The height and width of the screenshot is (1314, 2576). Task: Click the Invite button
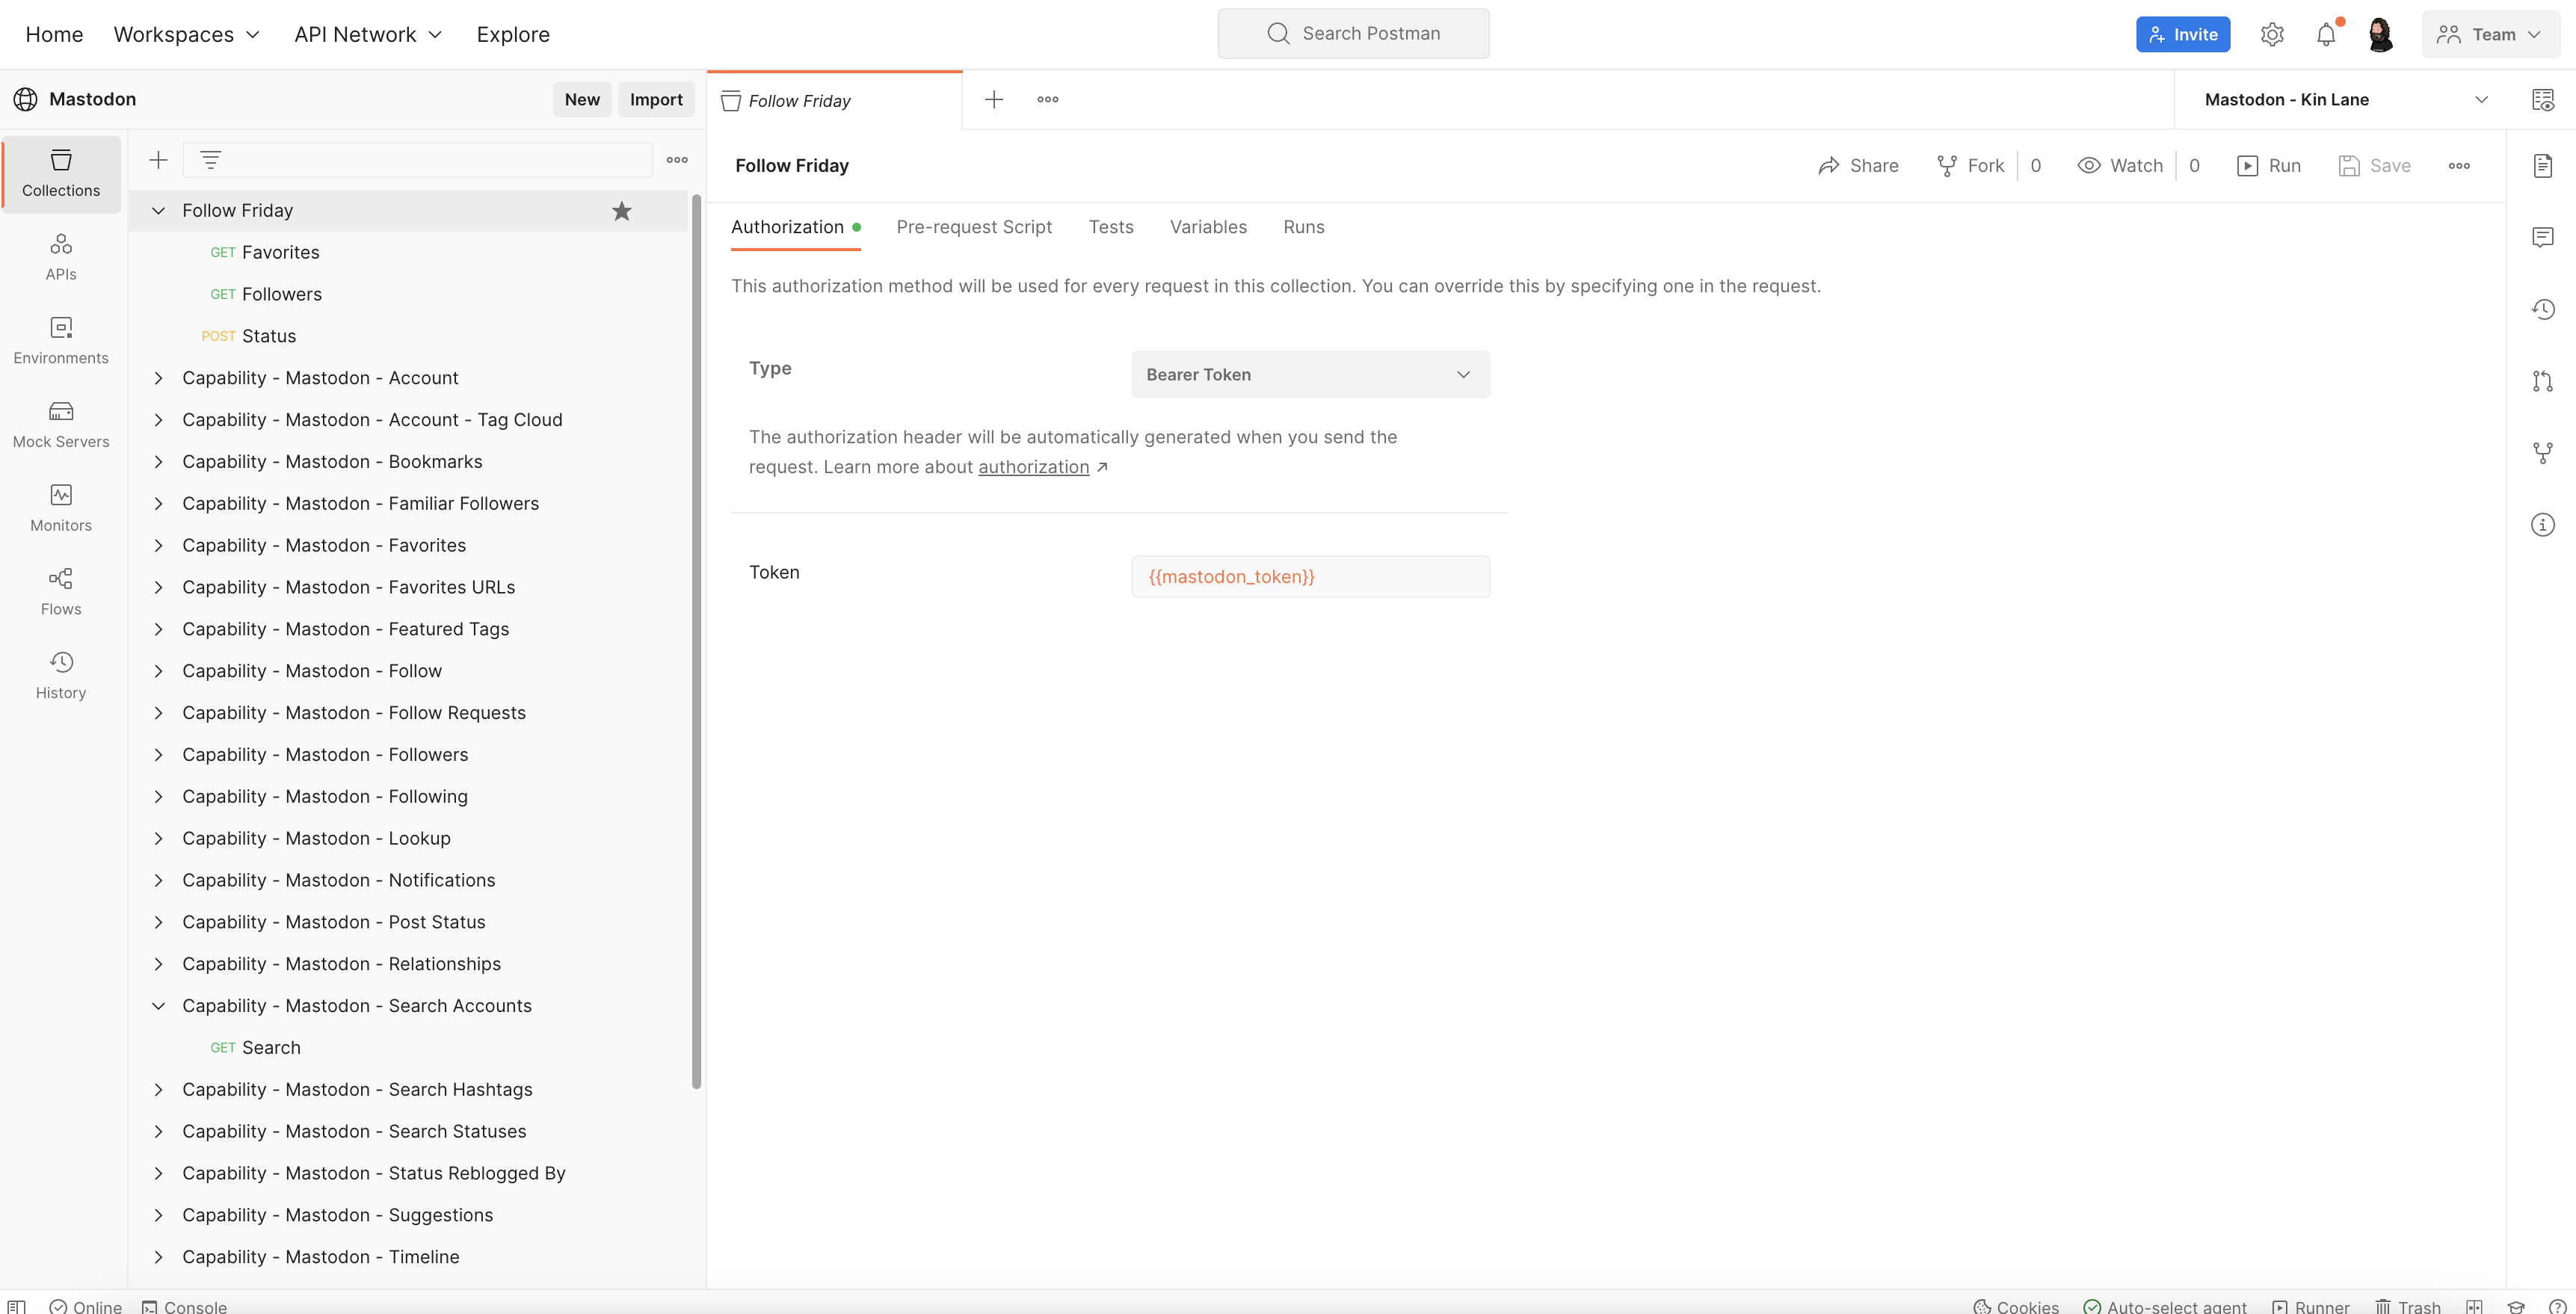point(2183,34)
